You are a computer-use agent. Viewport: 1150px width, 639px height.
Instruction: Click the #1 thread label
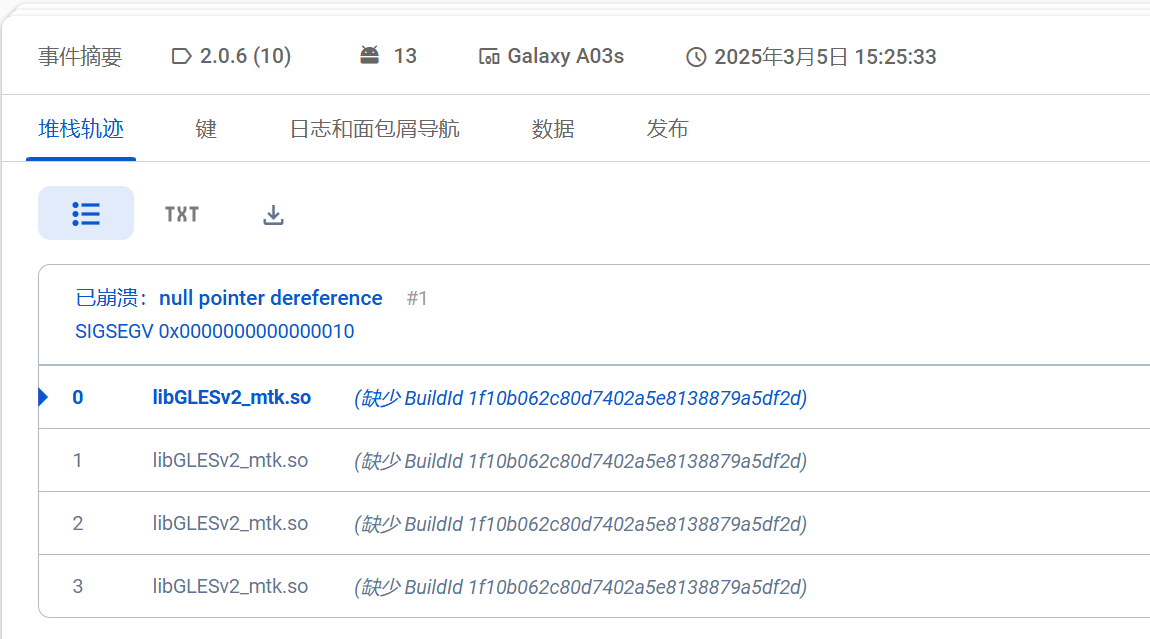point(417,298)
